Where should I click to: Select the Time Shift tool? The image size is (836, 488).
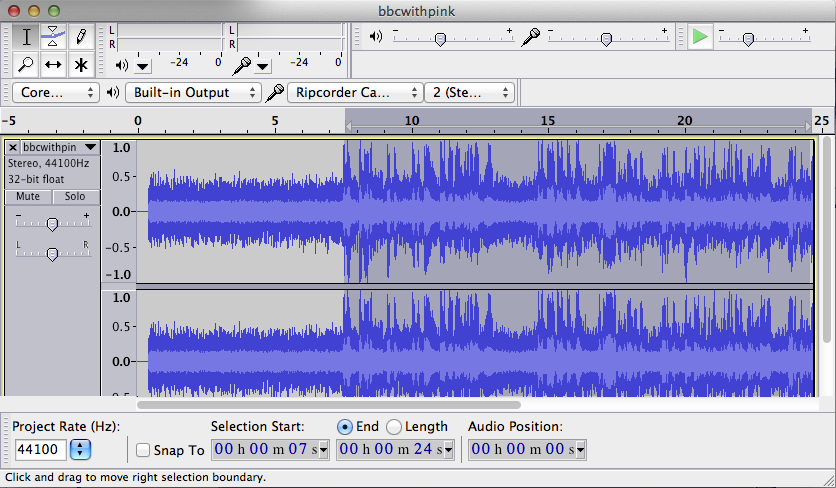[x=53, y=65]
